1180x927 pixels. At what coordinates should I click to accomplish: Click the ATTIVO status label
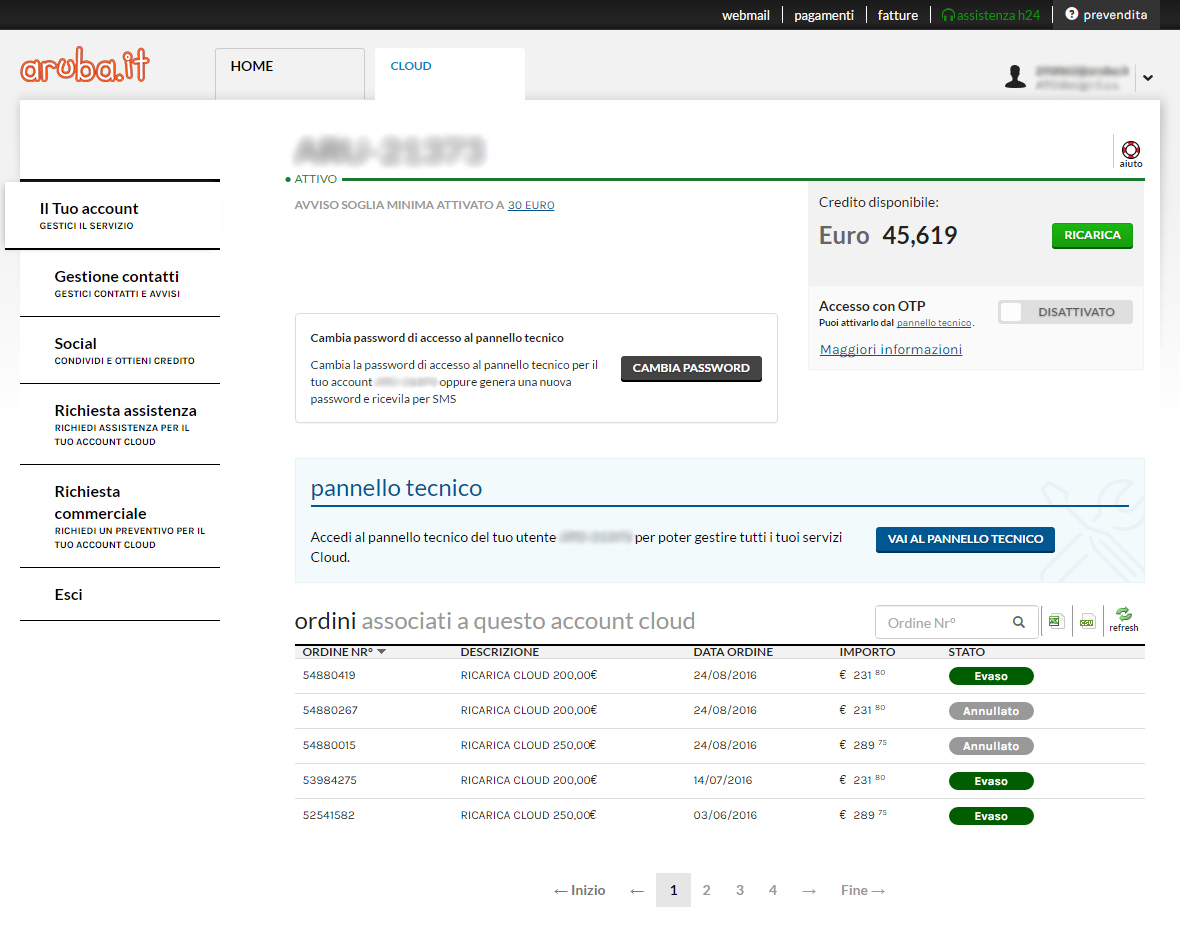pyautogui.click(x=315, y=179)
